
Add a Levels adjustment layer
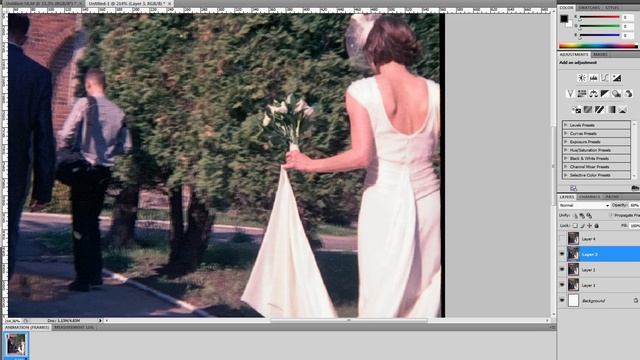(593, 78)
